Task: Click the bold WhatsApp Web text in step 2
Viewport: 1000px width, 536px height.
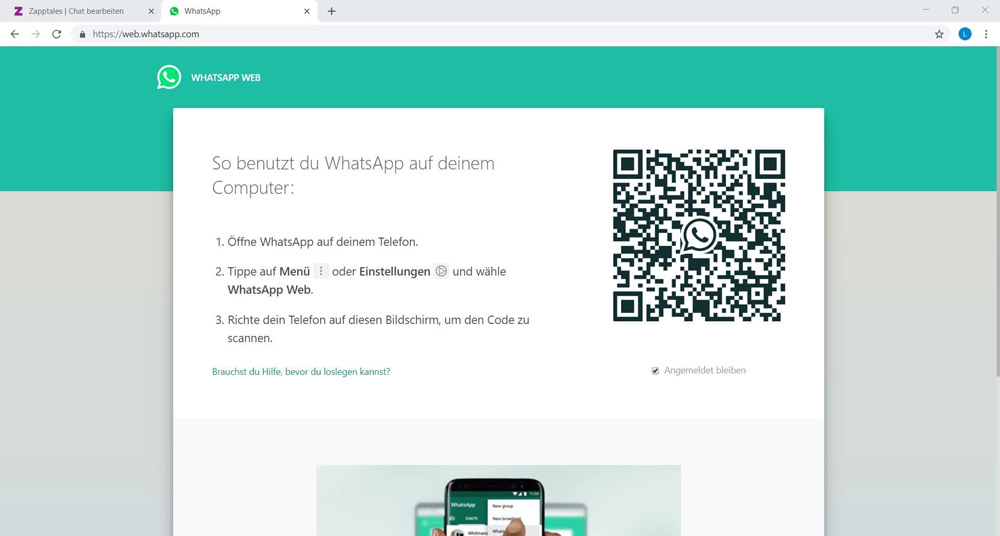Action: 270,290
